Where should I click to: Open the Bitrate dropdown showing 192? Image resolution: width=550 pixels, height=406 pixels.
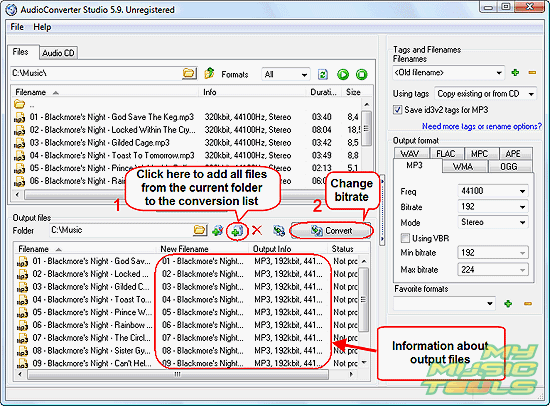pos(492,207)
